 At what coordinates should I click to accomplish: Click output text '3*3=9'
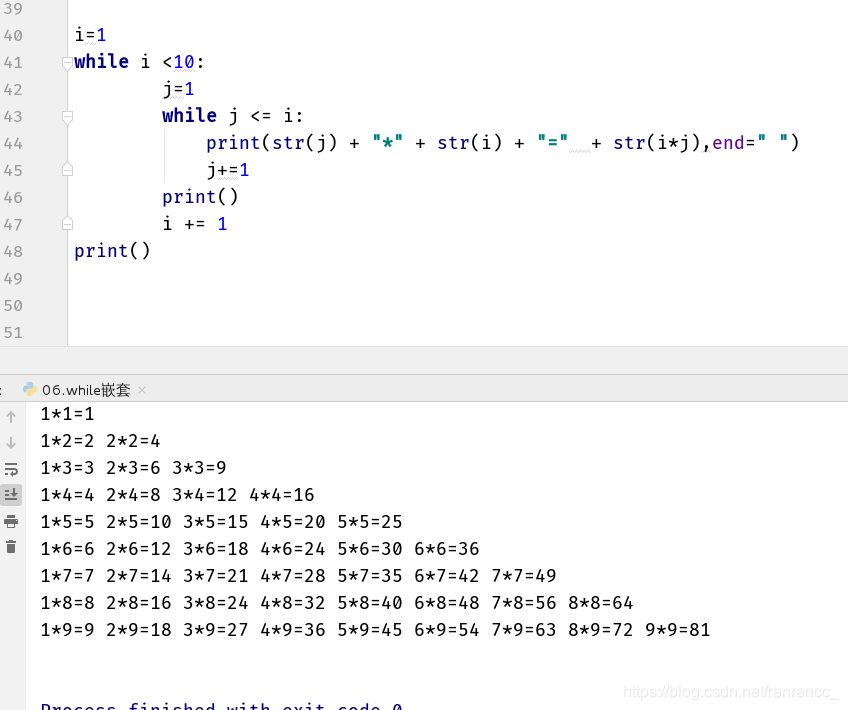[x=199, y=468]
